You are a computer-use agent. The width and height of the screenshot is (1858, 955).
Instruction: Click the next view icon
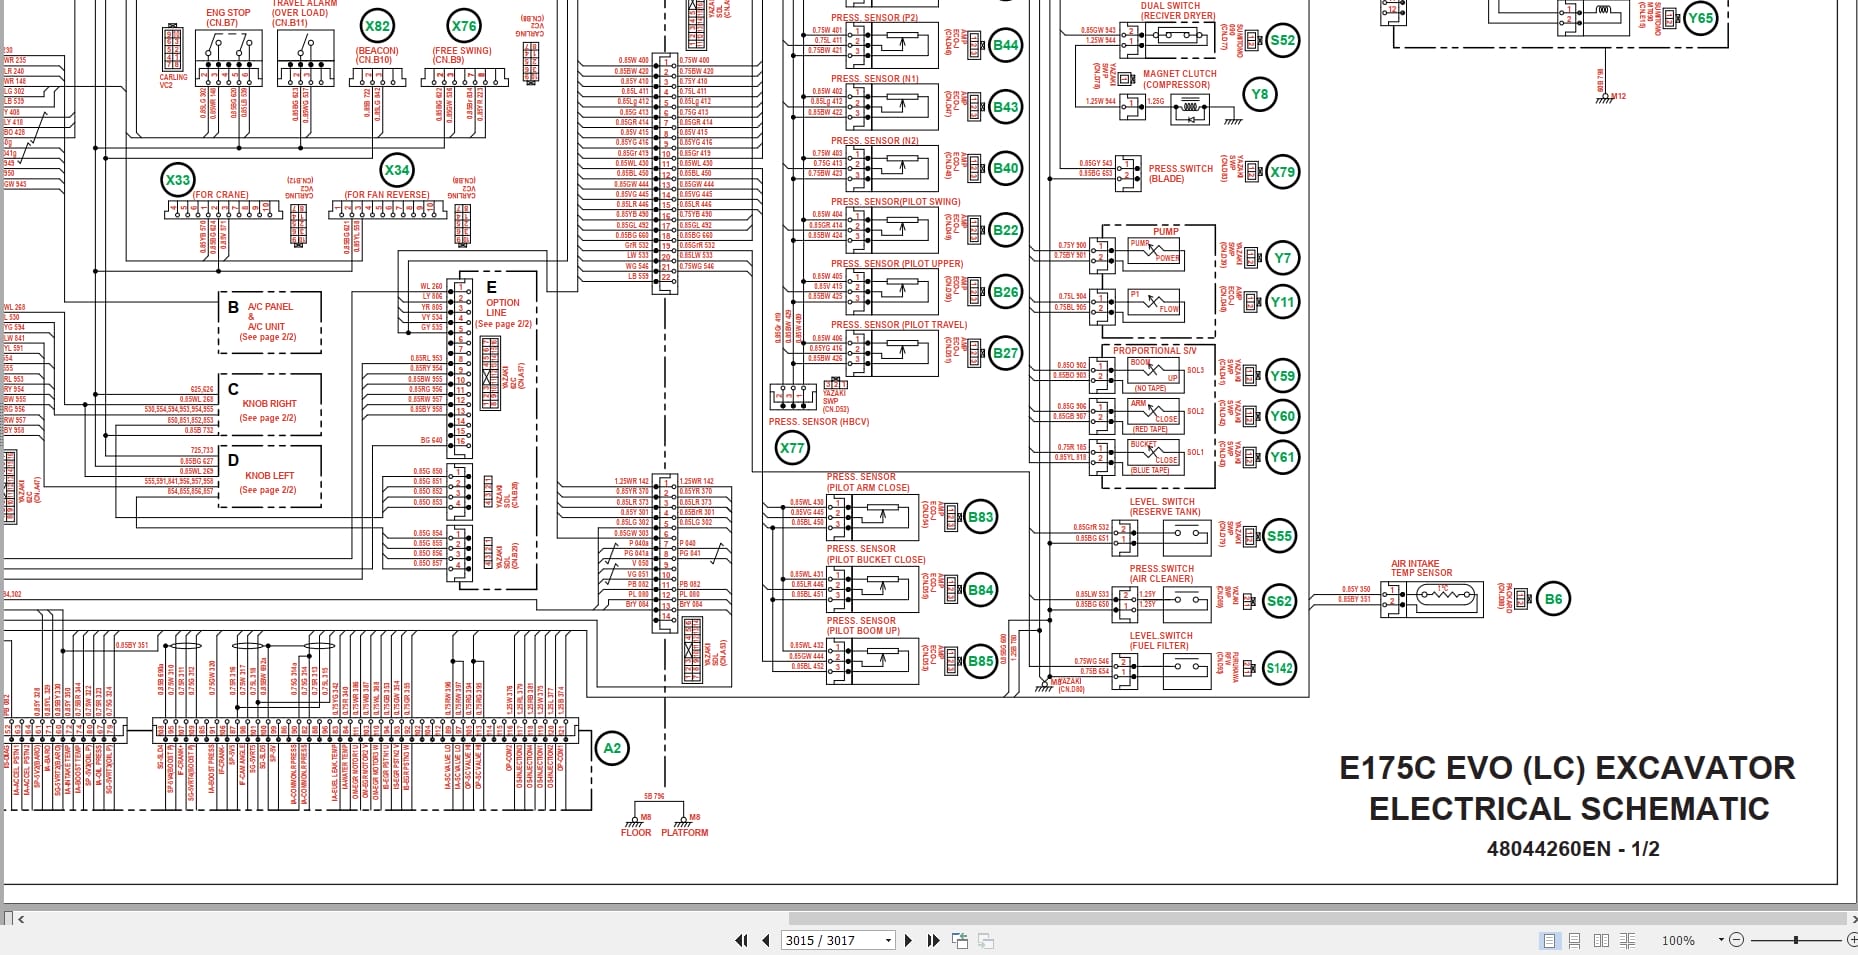click(986, 940)
